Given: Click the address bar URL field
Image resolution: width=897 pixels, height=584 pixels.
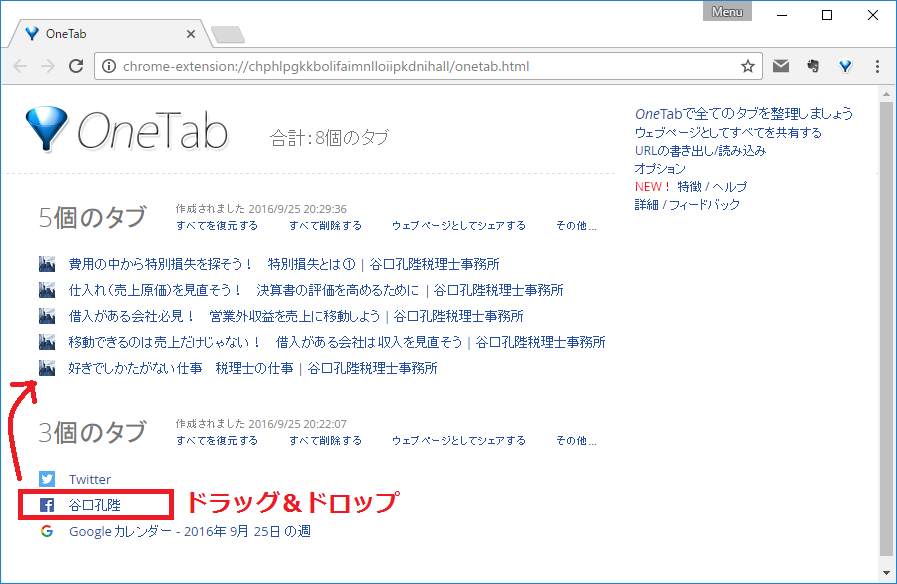Looking at the screenshot, I should (420, 67).
